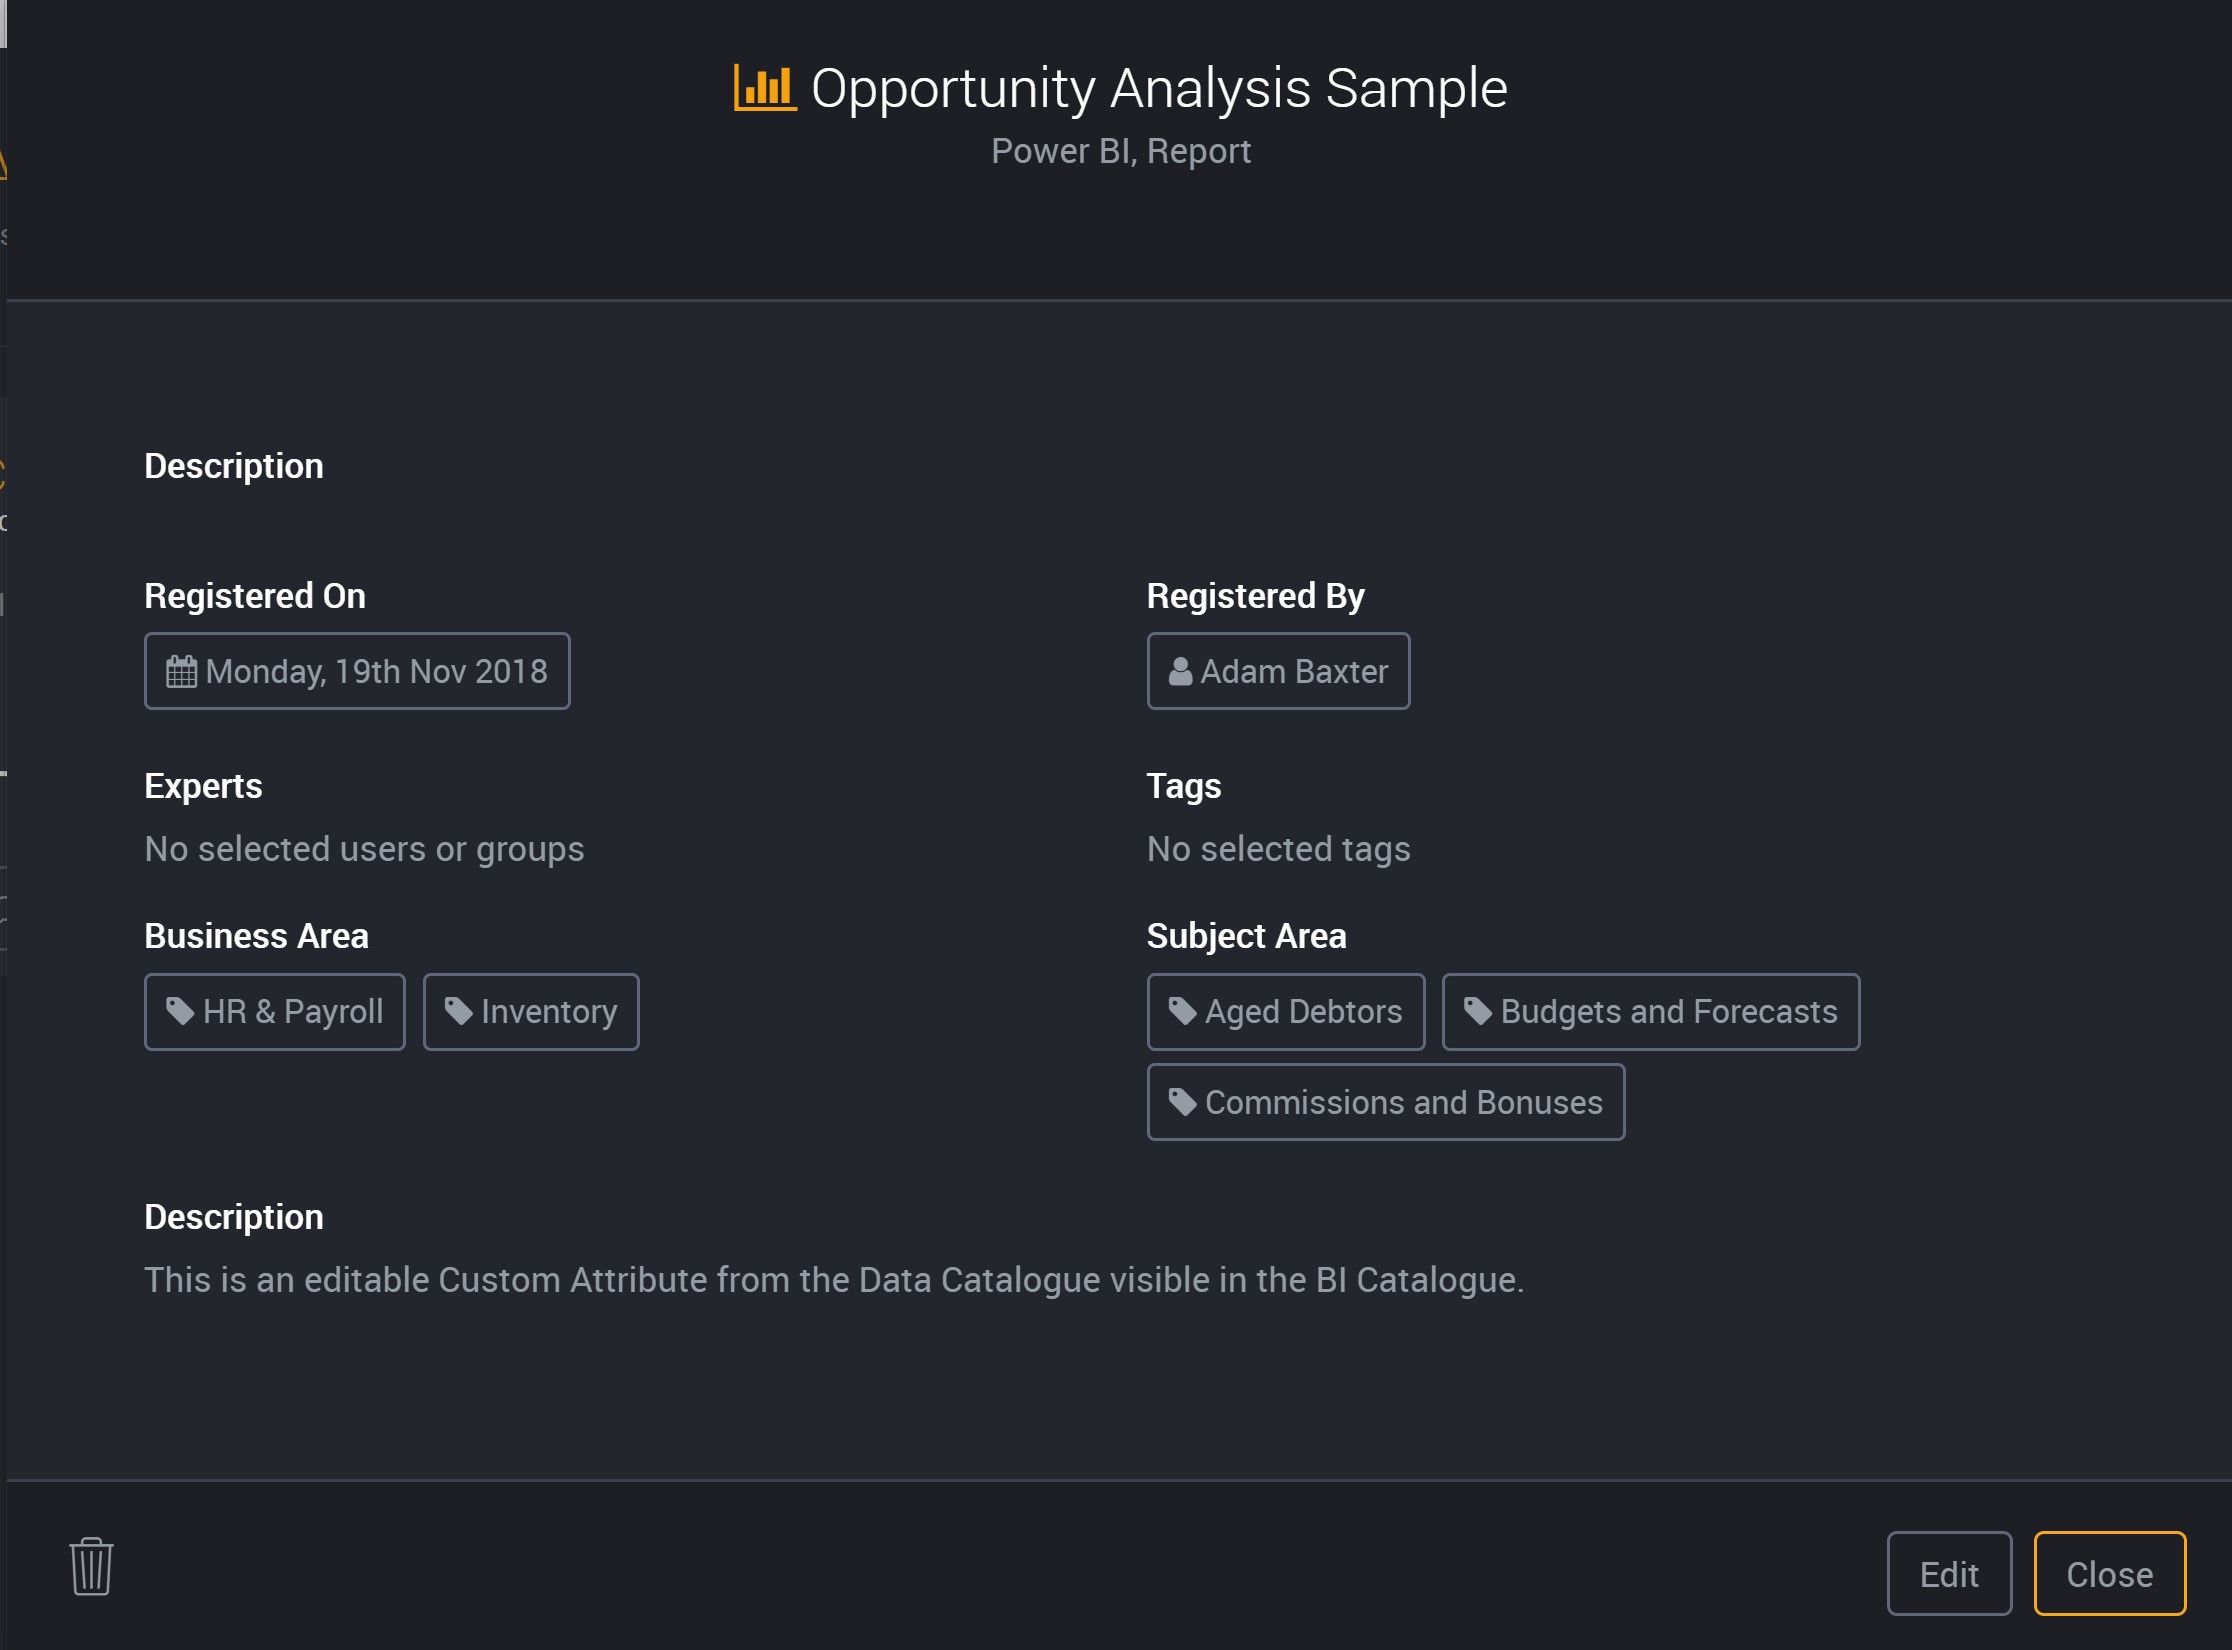Click tag icon on Aged Debtors
Image resolution: width=2232 pixels, height=1650 pixels.
tap(1182, 1011)
